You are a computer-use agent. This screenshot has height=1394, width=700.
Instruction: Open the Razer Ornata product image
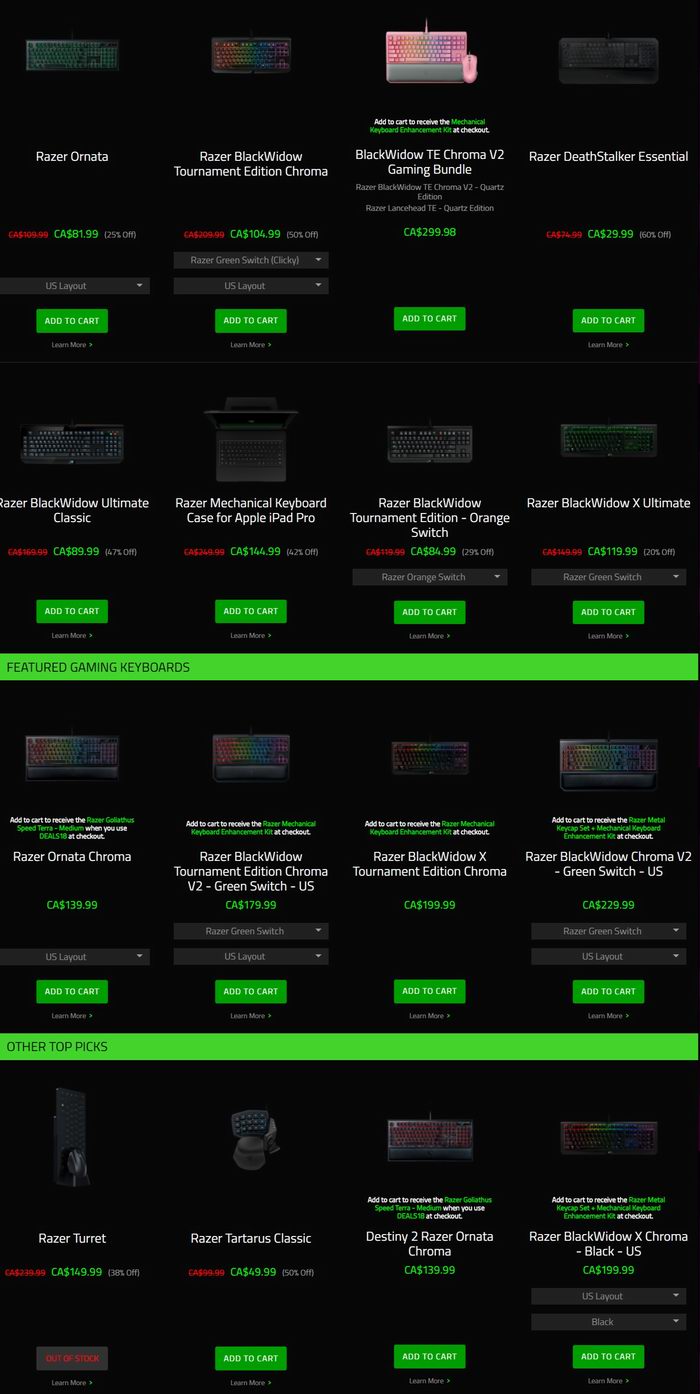[72, 55]
